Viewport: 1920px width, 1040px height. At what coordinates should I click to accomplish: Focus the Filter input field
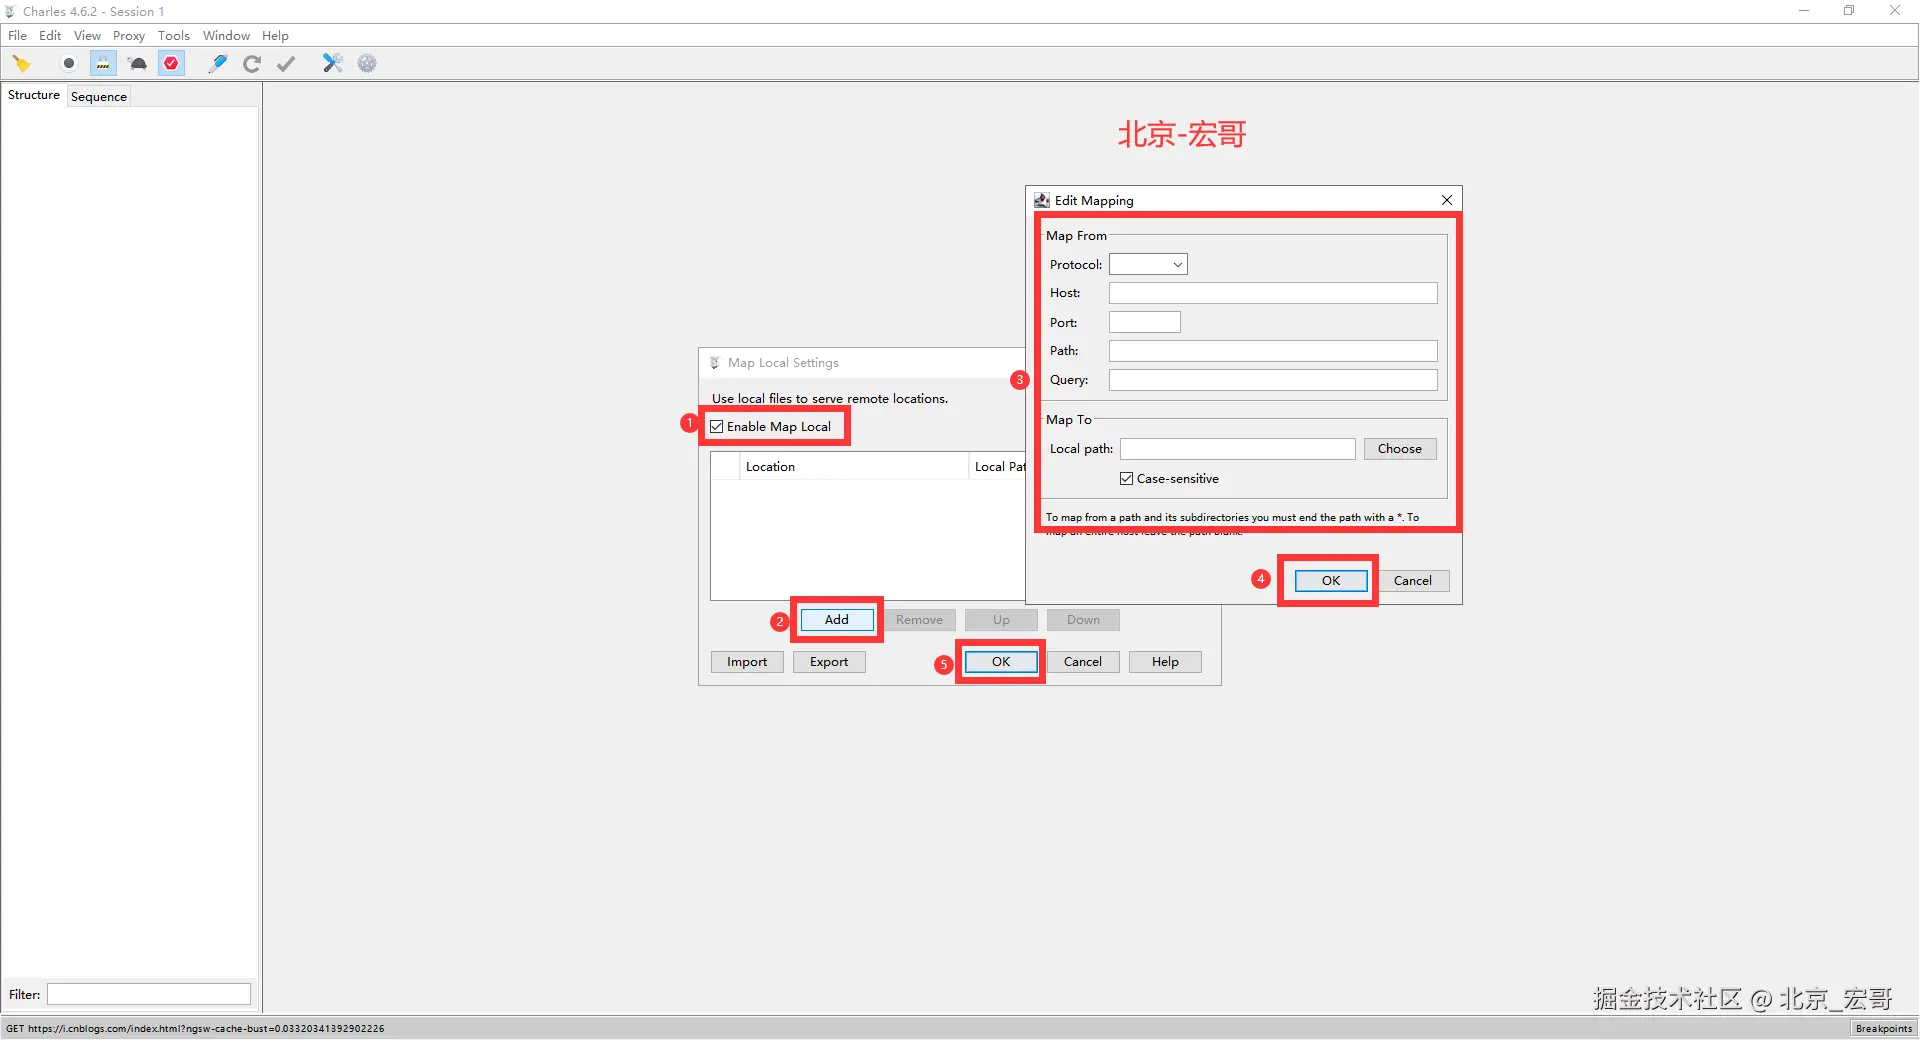[x=149, y=994]
